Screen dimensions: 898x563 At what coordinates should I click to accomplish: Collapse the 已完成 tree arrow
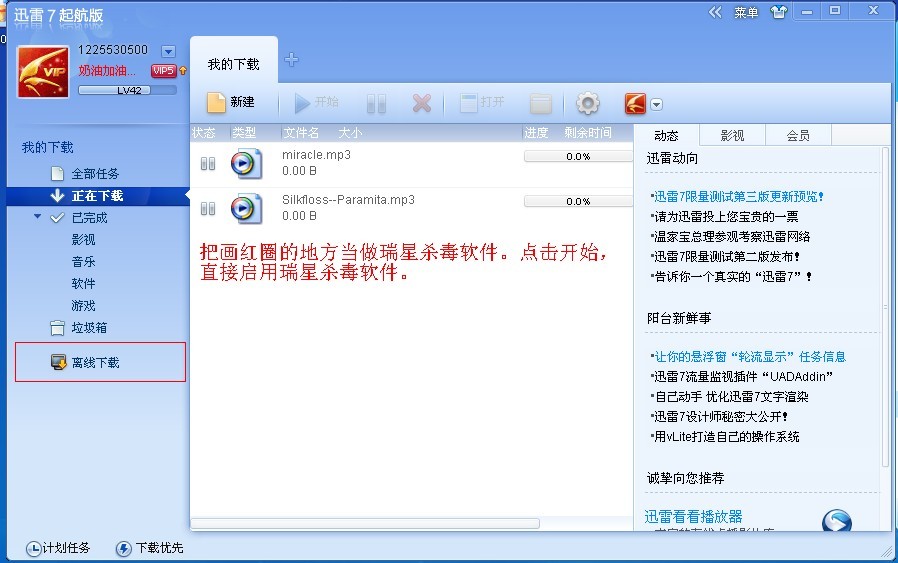[x=37, y=216]
